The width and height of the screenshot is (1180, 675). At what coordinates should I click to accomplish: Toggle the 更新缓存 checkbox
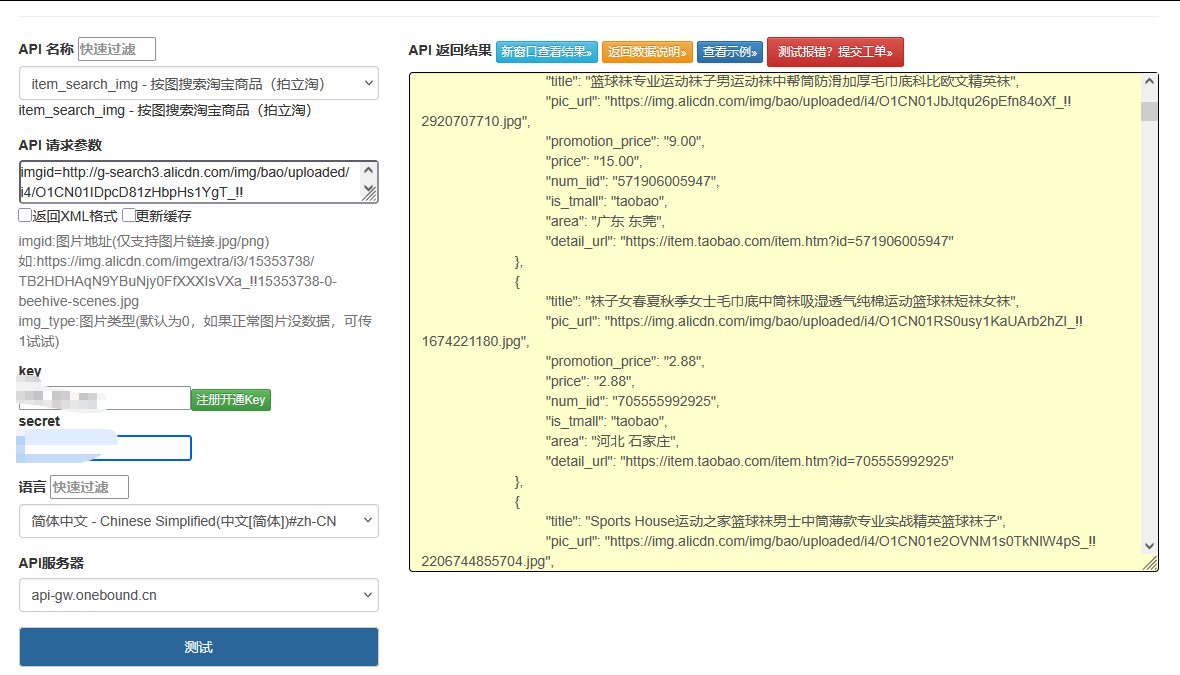129,215
